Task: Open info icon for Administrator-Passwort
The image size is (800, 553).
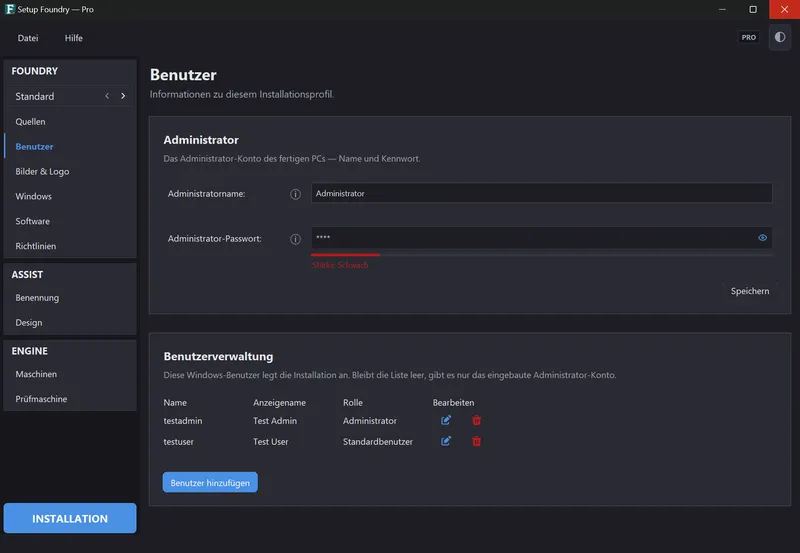Action: [295, 239]
